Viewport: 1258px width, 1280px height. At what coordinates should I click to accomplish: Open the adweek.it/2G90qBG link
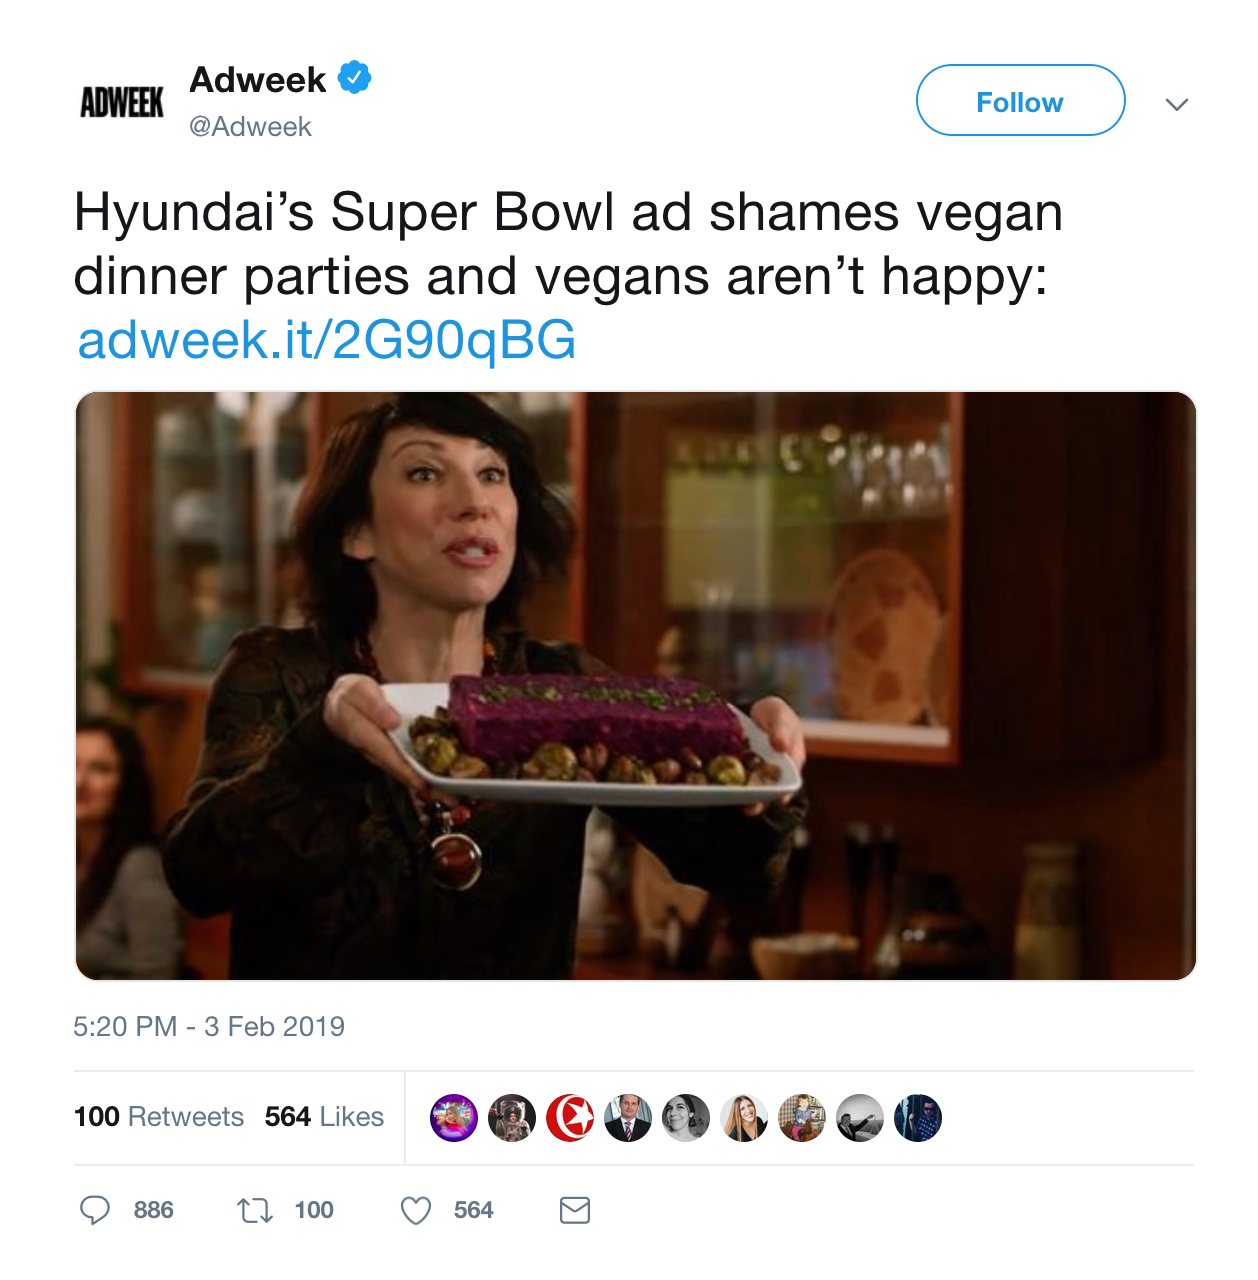click(x=327, y=340)
